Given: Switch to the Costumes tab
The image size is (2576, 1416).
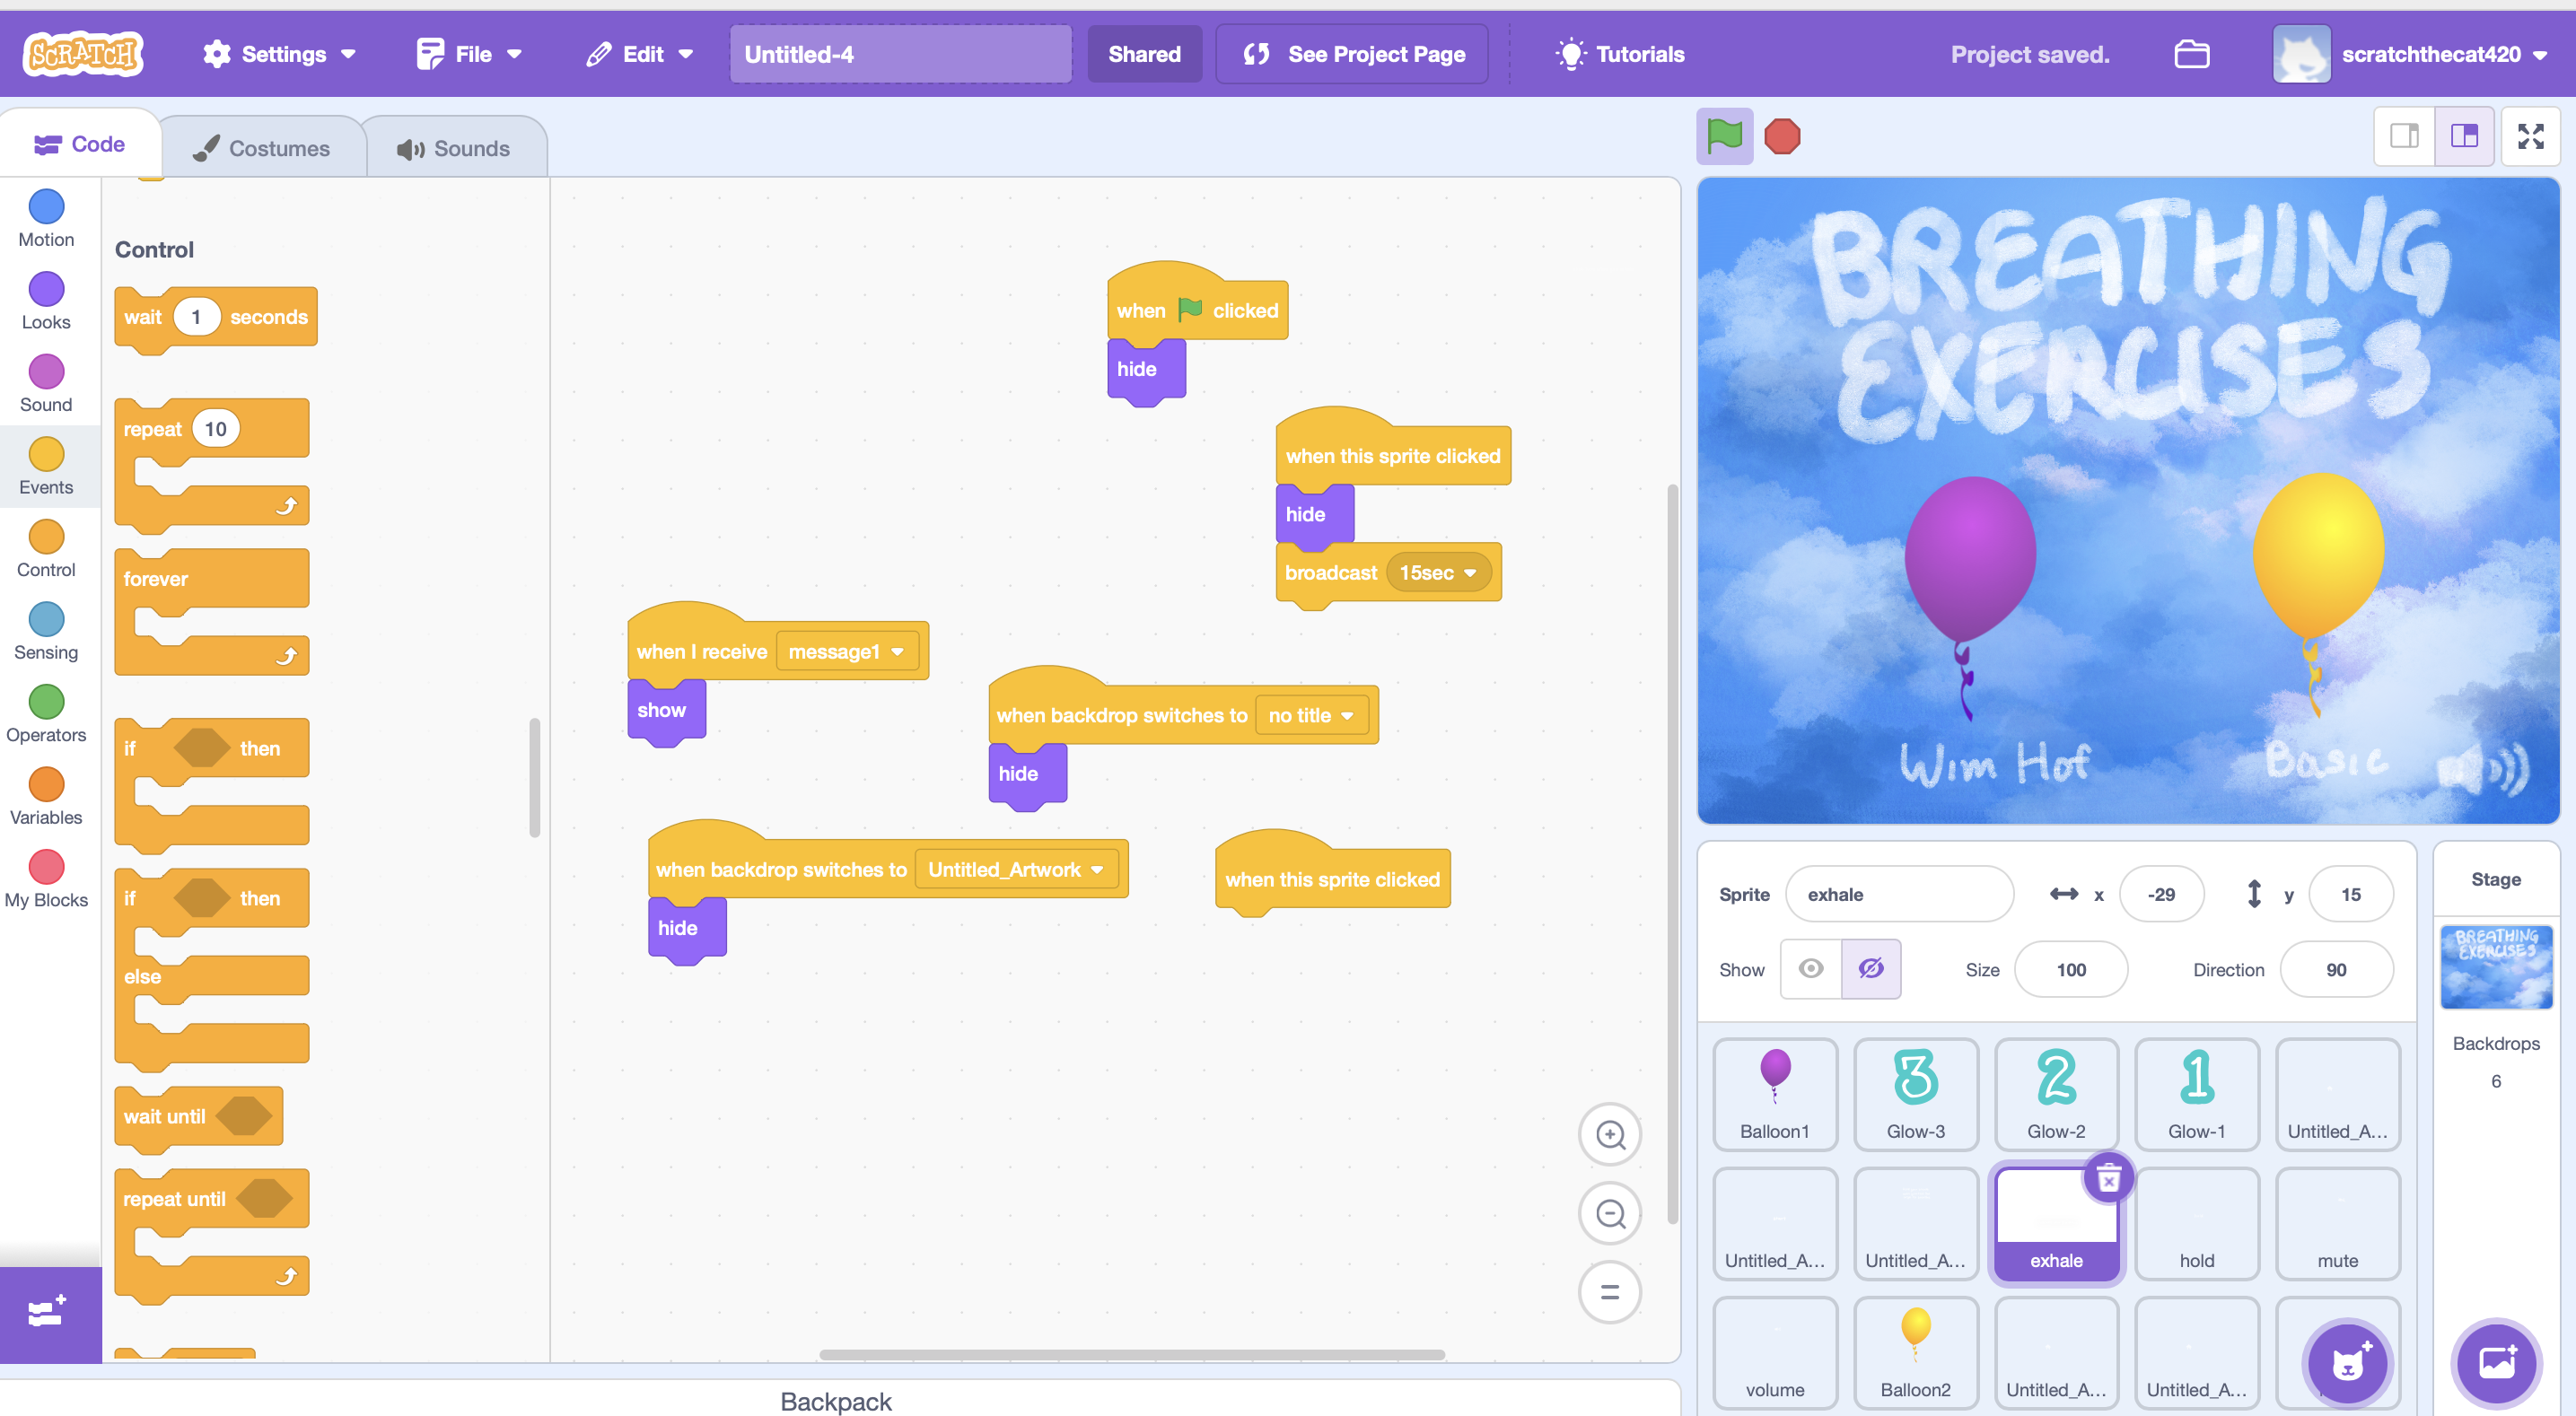Looking at the screenshot, I should click(263, 148).
